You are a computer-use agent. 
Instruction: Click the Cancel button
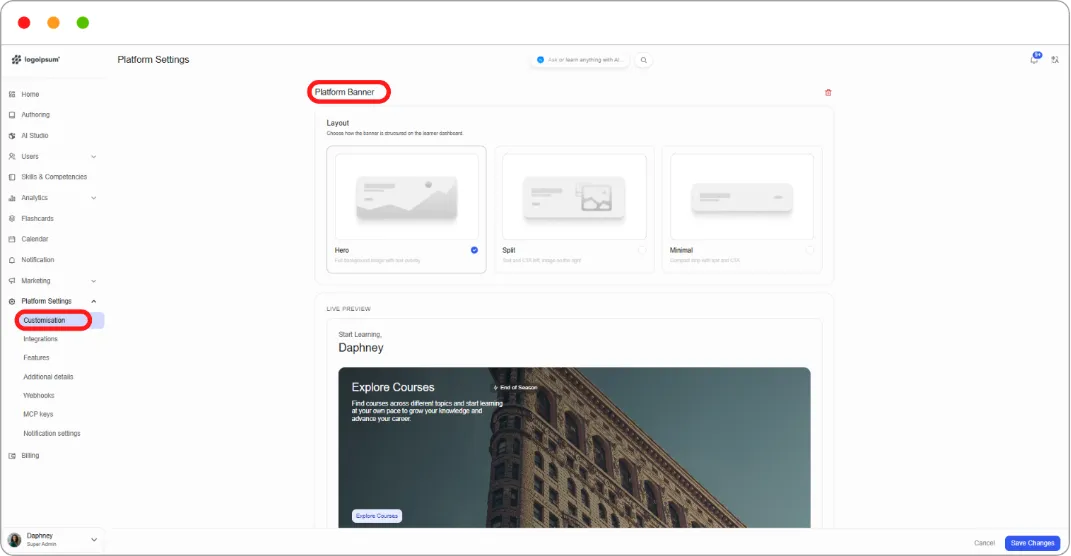point(984,543)
